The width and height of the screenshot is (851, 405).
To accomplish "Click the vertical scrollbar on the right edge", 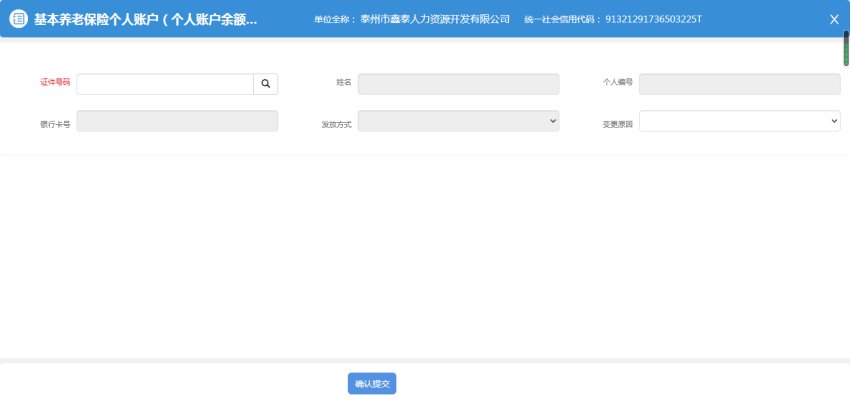I will (x=846, y=48).
